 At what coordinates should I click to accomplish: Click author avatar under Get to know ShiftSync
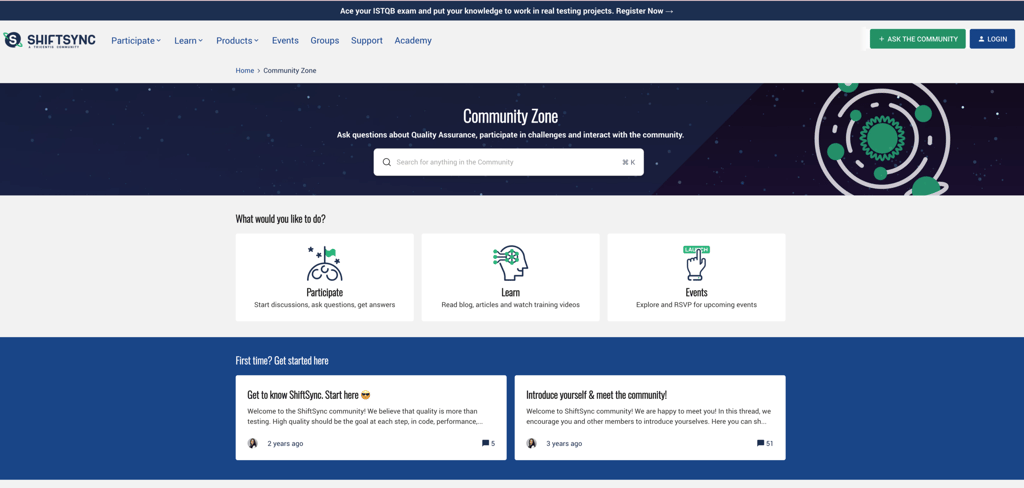point(253,444)
